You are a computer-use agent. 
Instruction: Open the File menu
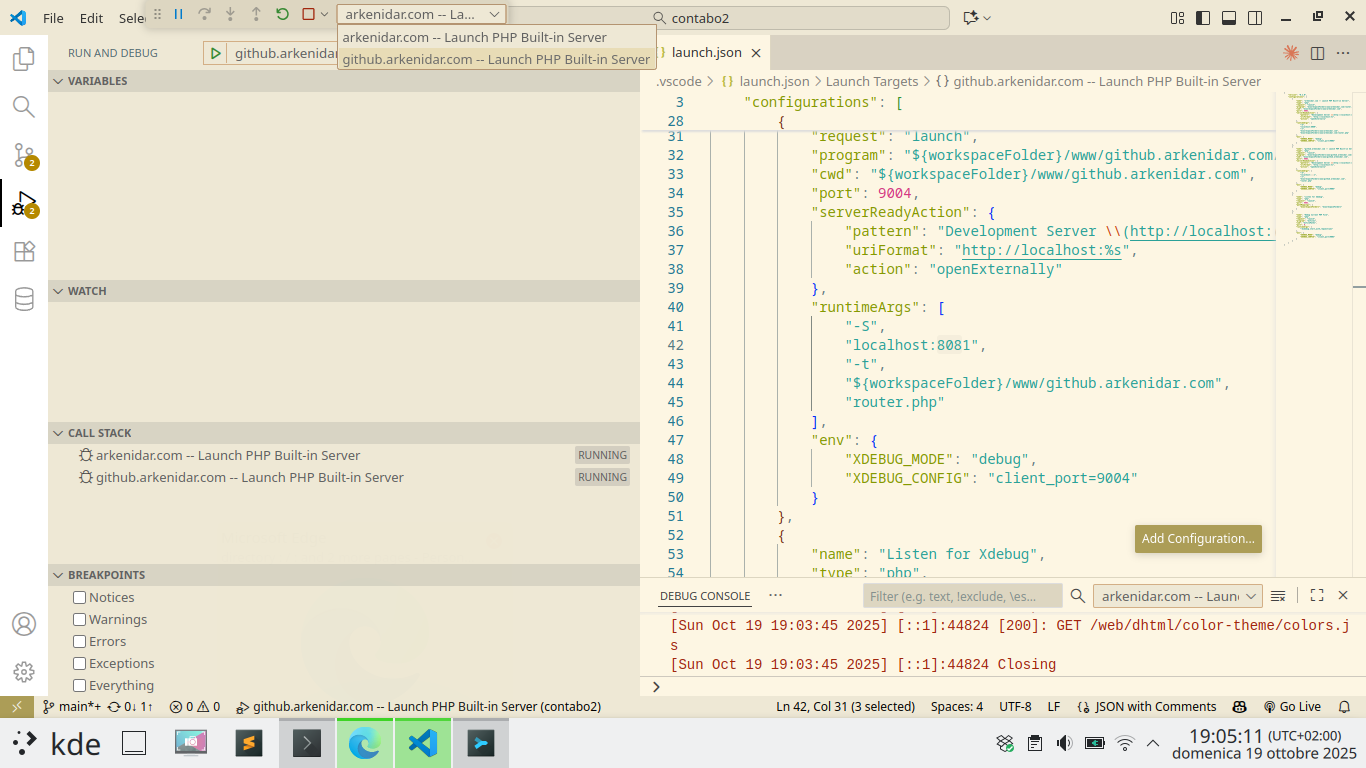(53, 18)
